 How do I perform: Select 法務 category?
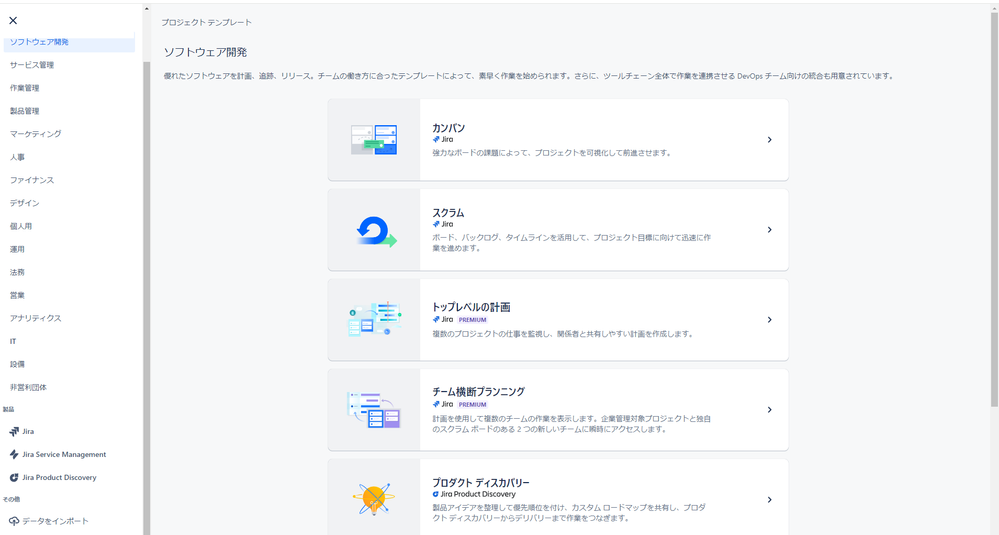(x=17, y=272)
